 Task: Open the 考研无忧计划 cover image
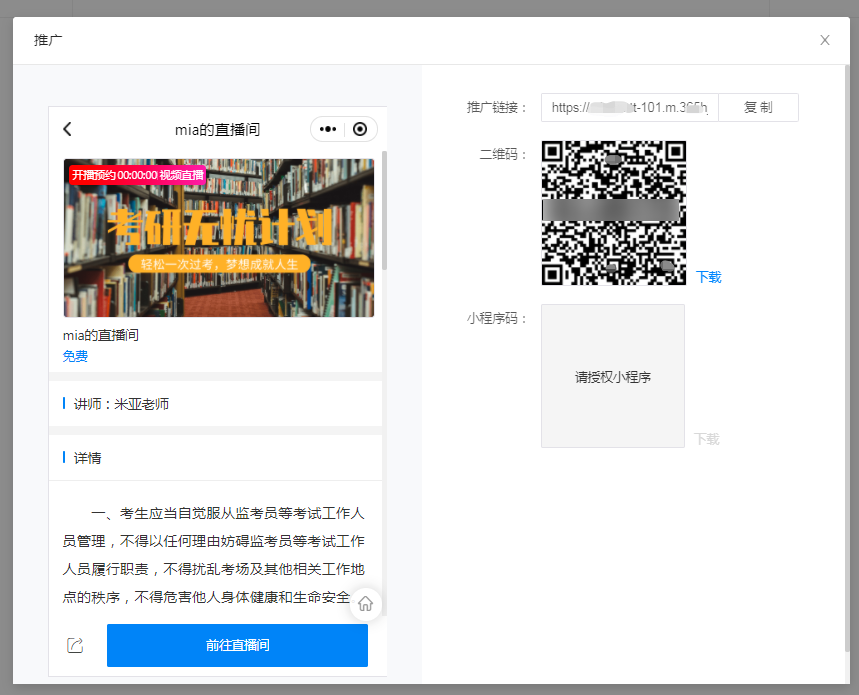point(219,238)
